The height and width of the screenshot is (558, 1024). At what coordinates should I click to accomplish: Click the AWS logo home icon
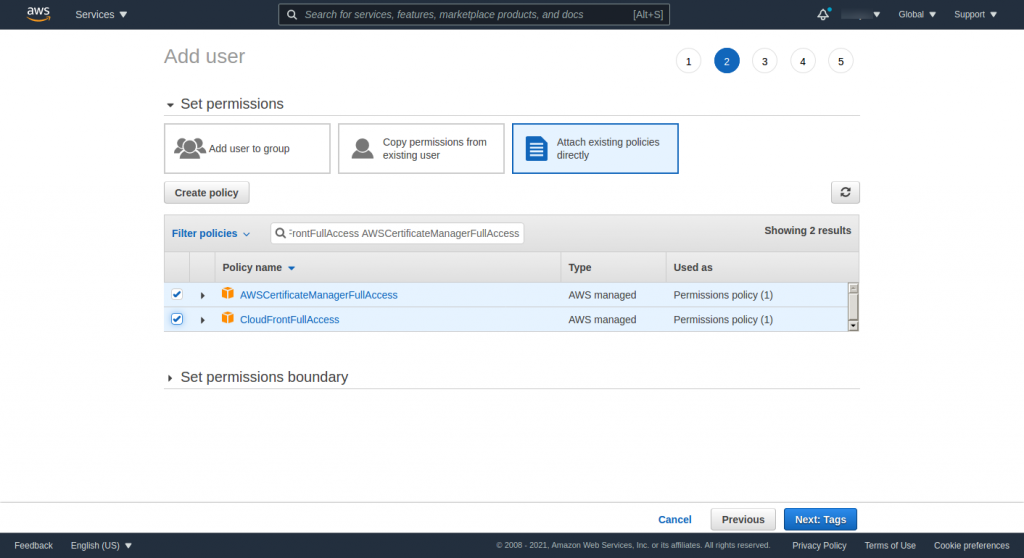pos(39,14)
